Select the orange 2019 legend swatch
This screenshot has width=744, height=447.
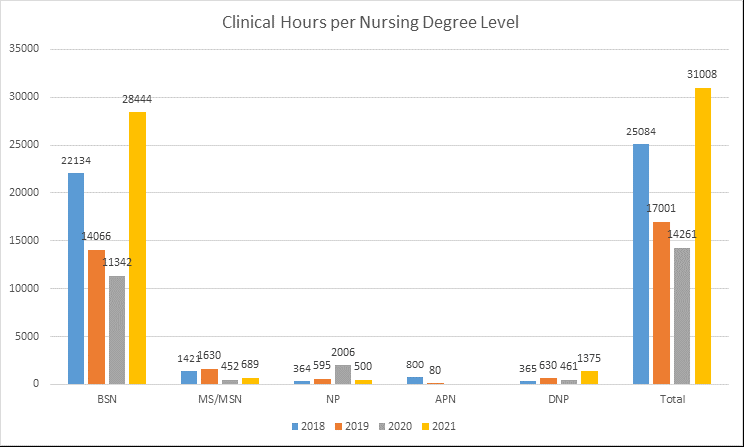click(337, 425)
